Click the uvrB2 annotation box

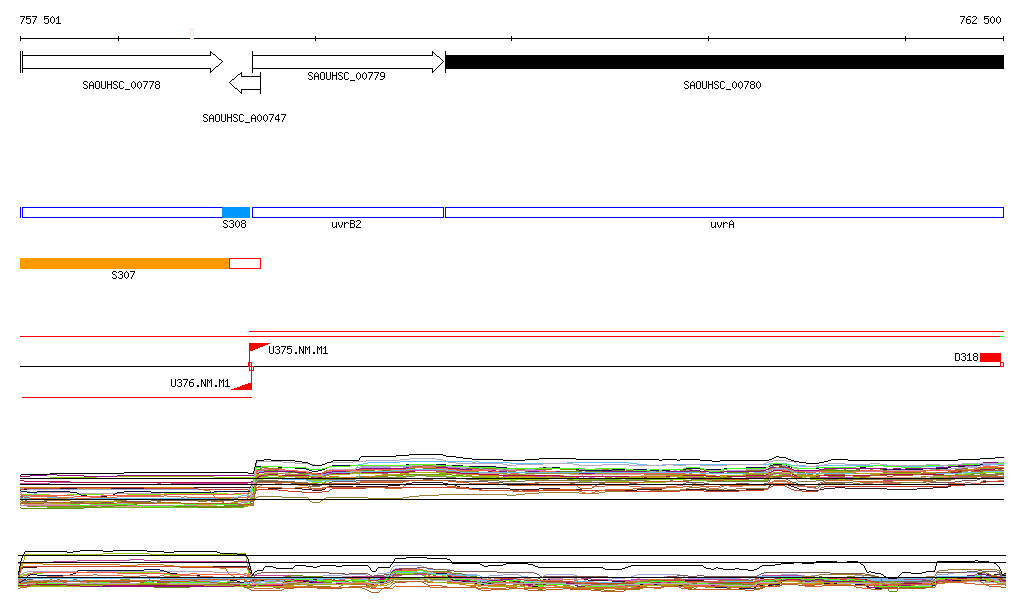point(347,212)
